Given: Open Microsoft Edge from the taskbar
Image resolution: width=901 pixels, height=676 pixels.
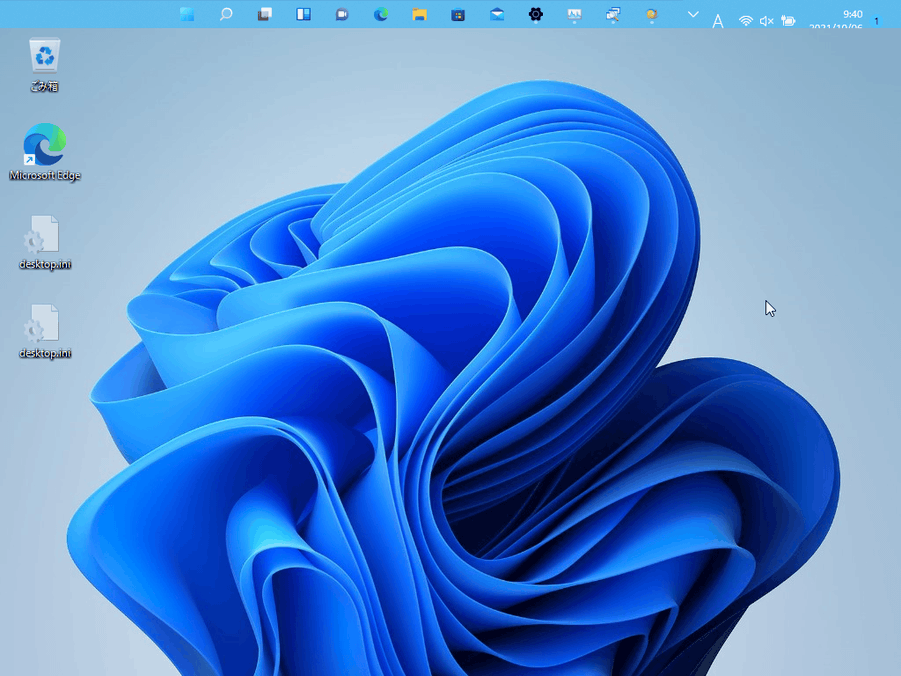Looking at the screenshot, I should [380, 14].
